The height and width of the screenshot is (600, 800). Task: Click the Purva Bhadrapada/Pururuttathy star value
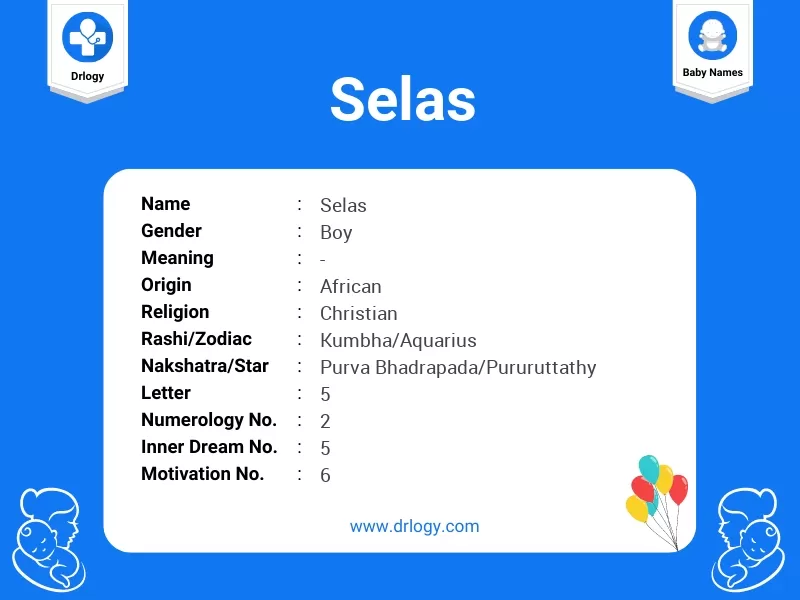[x=458, y=367]
